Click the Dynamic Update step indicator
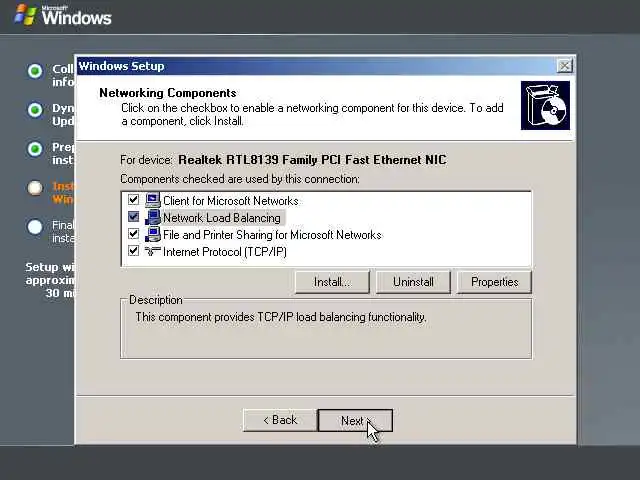640x480 pixels. click(x=35, y=110)
